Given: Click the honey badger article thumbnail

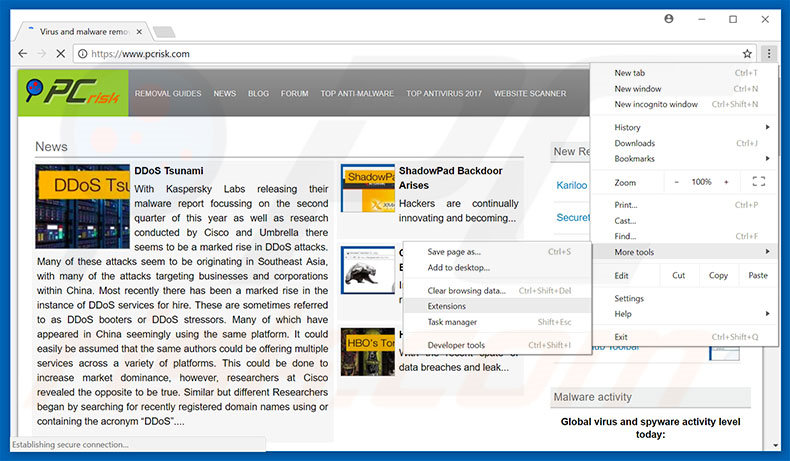Looking at the screenshot, I should coord(368,270).
